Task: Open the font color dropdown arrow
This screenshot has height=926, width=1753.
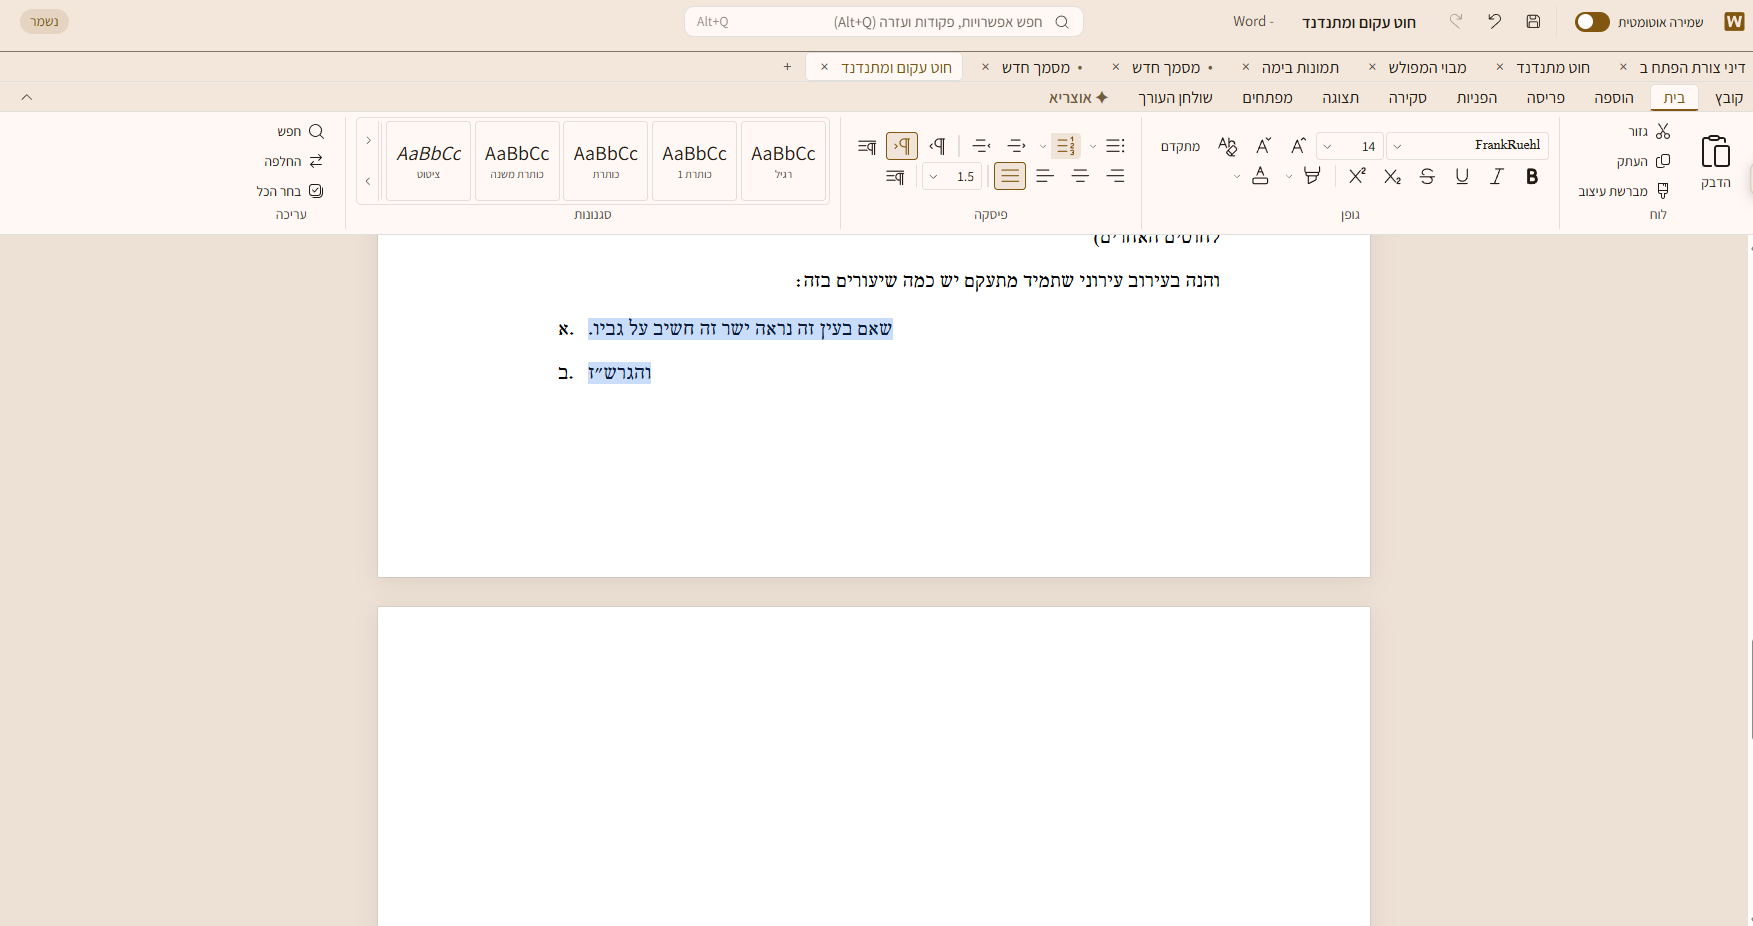Action: coord(1237,177)
